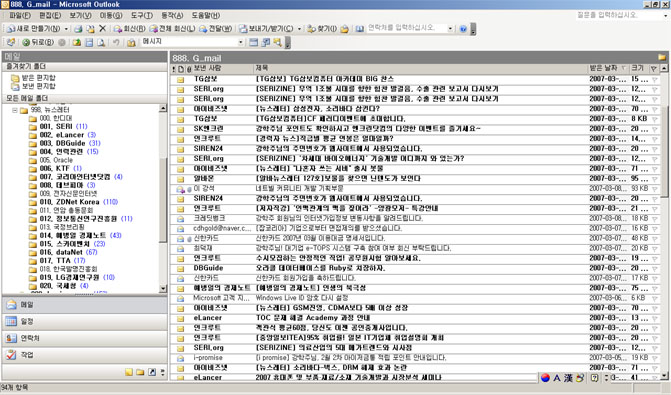This screenshot has width=671, height=395.
Task: Click the Undo arrow icon
Action: 116,42
